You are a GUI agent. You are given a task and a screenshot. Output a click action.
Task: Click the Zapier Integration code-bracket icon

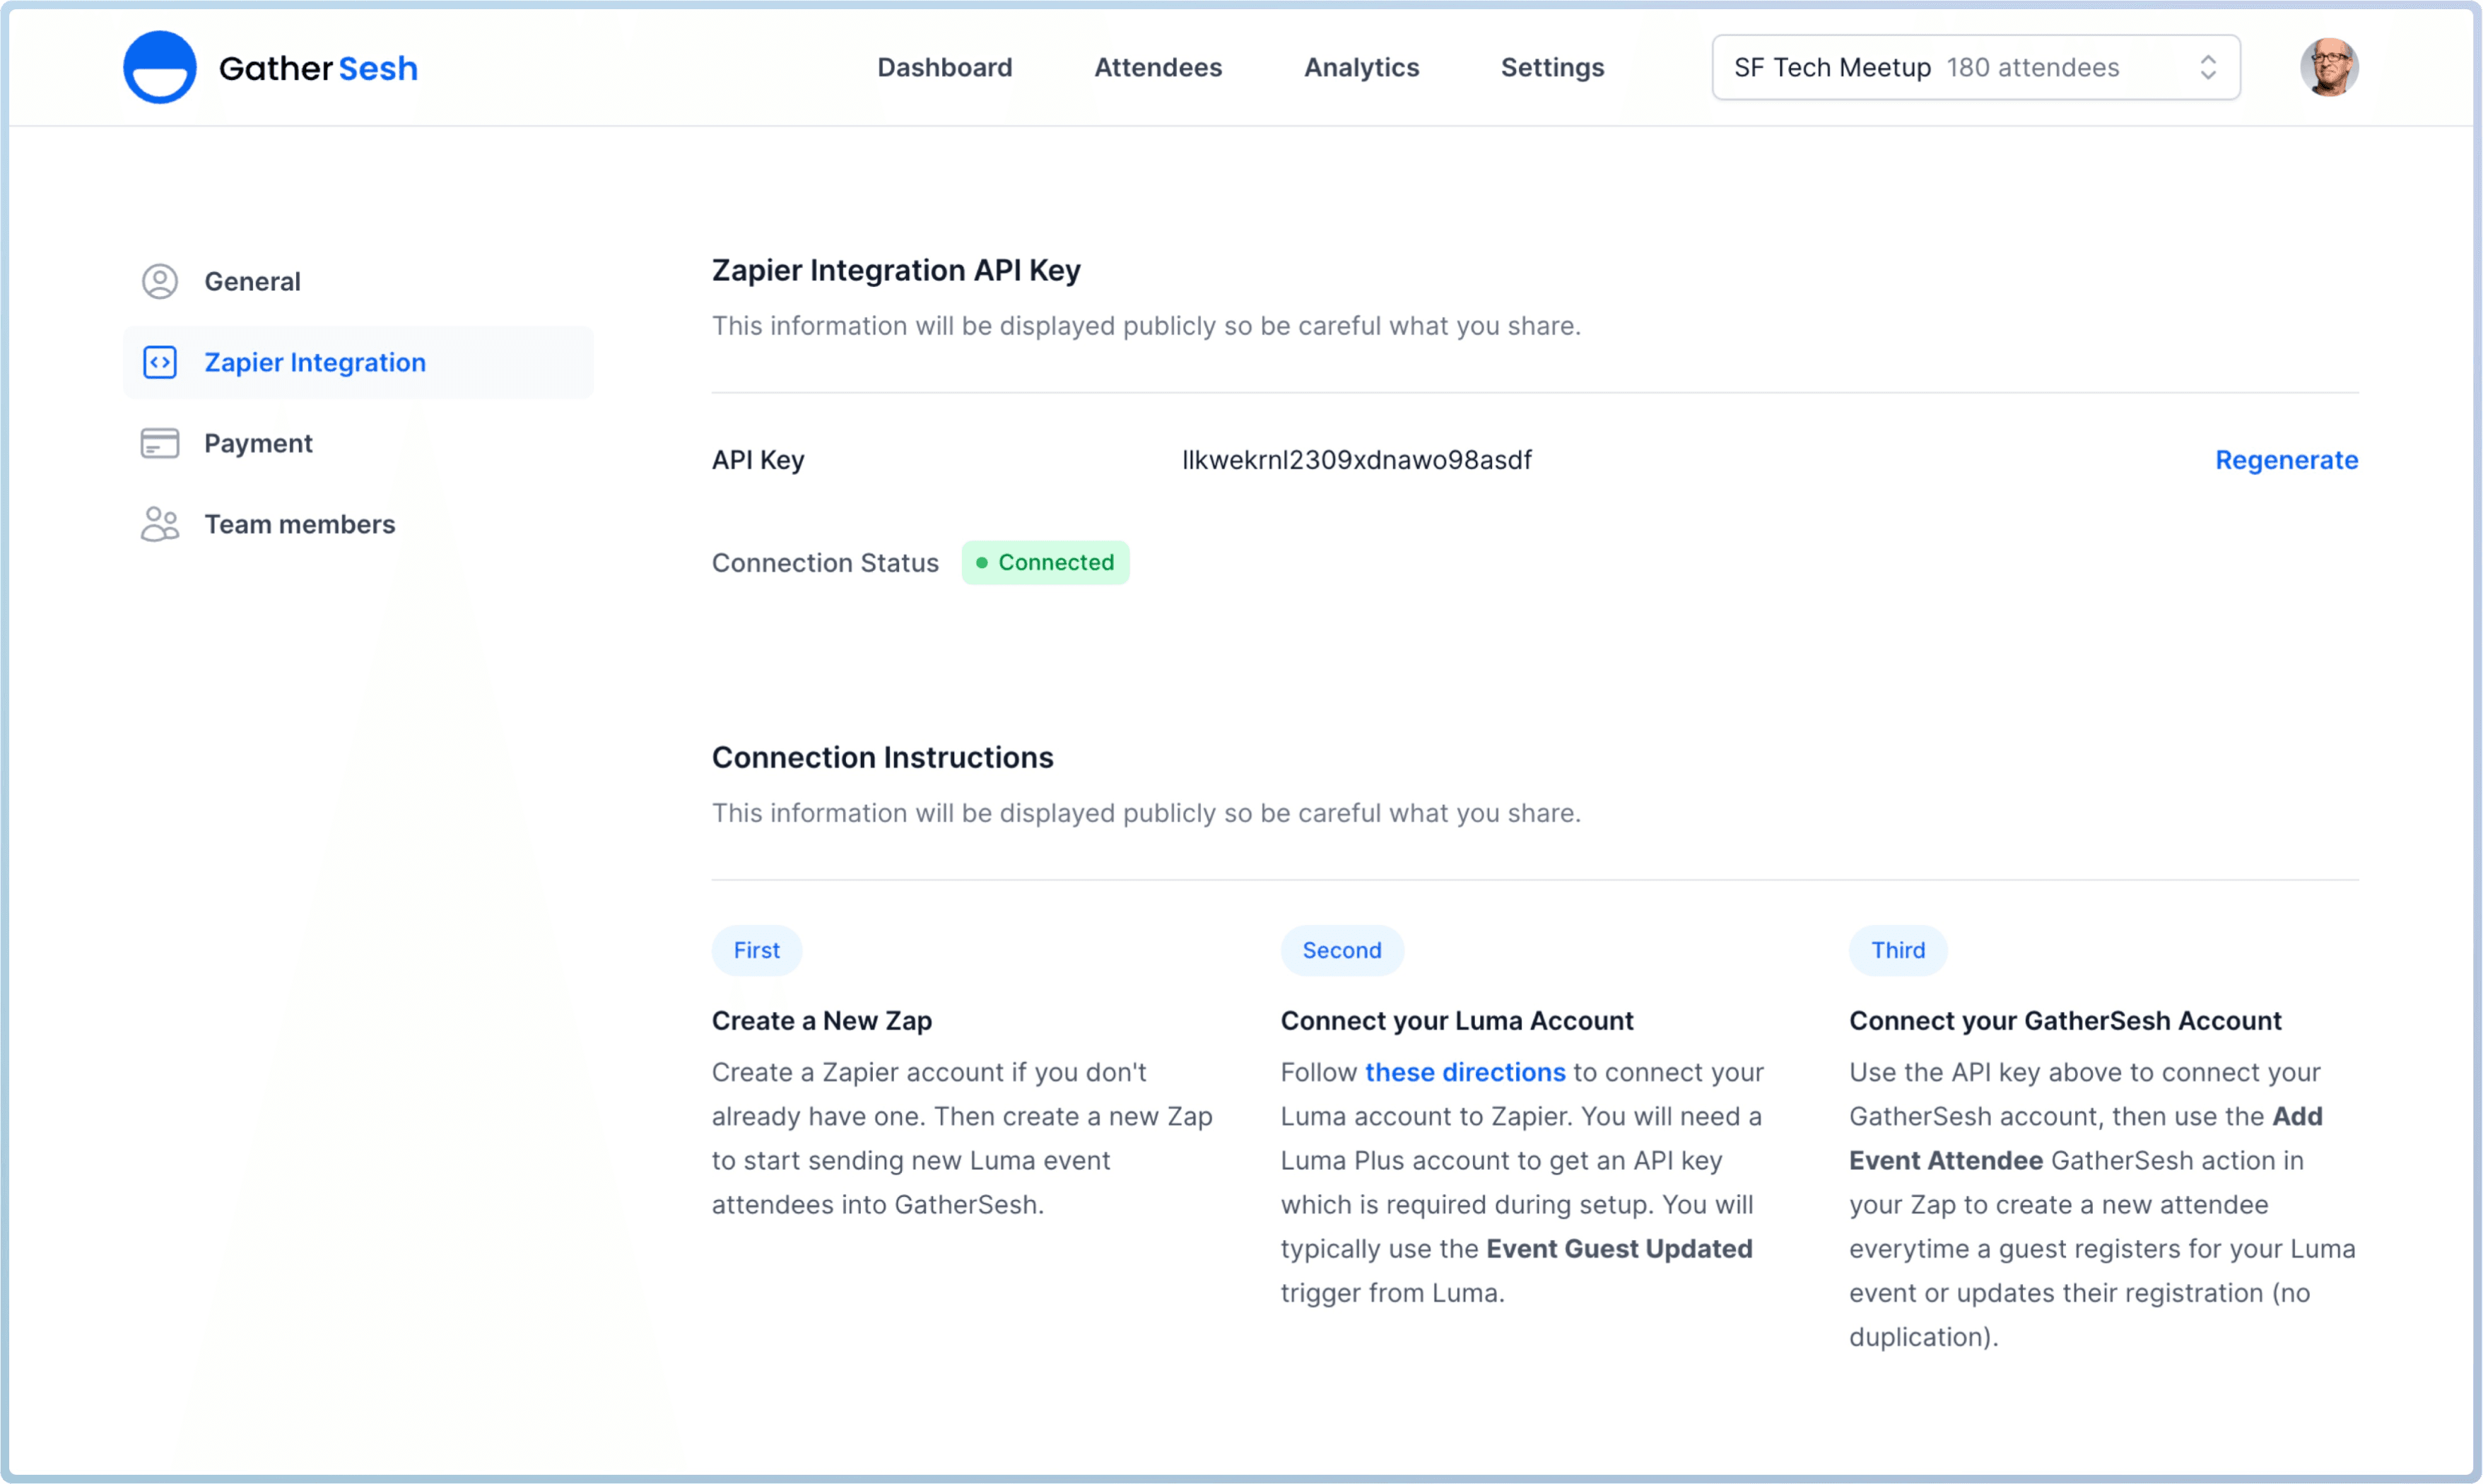coord(160,362)
